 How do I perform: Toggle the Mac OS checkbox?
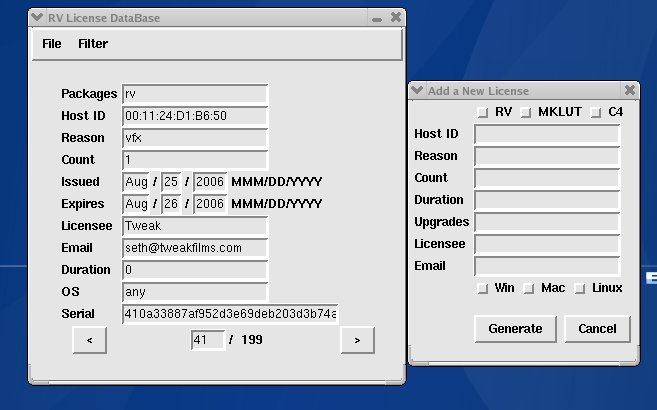coord(528,289)
